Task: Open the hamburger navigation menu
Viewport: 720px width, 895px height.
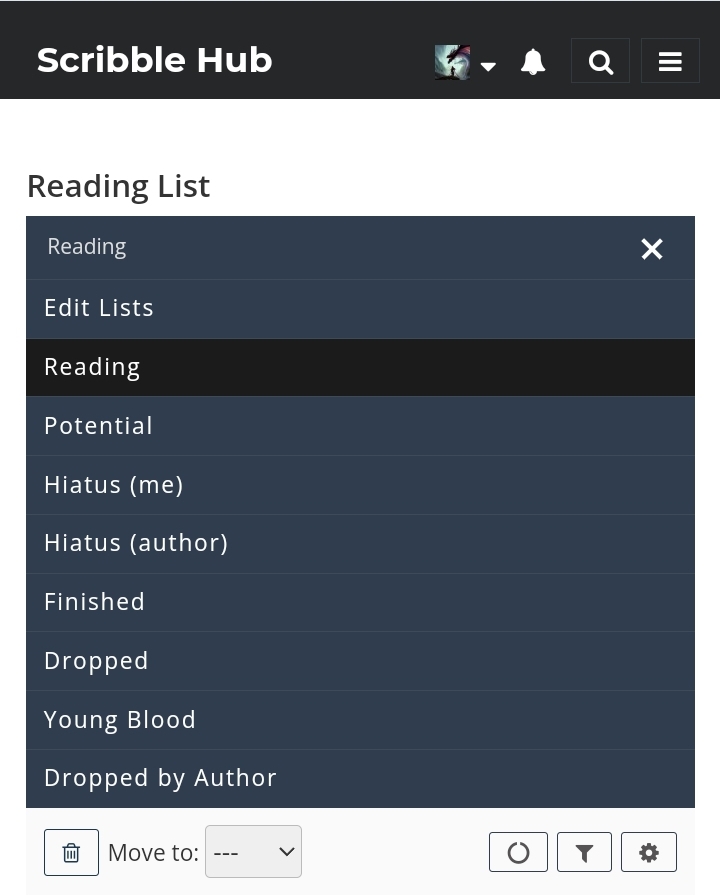Action: 670,61
